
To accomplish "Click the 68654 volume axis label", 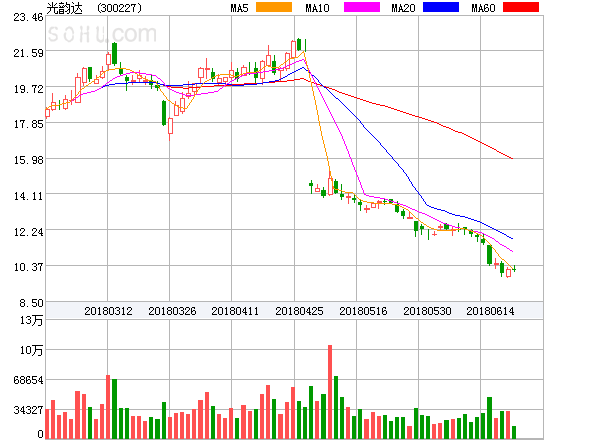I will [28, 380].
